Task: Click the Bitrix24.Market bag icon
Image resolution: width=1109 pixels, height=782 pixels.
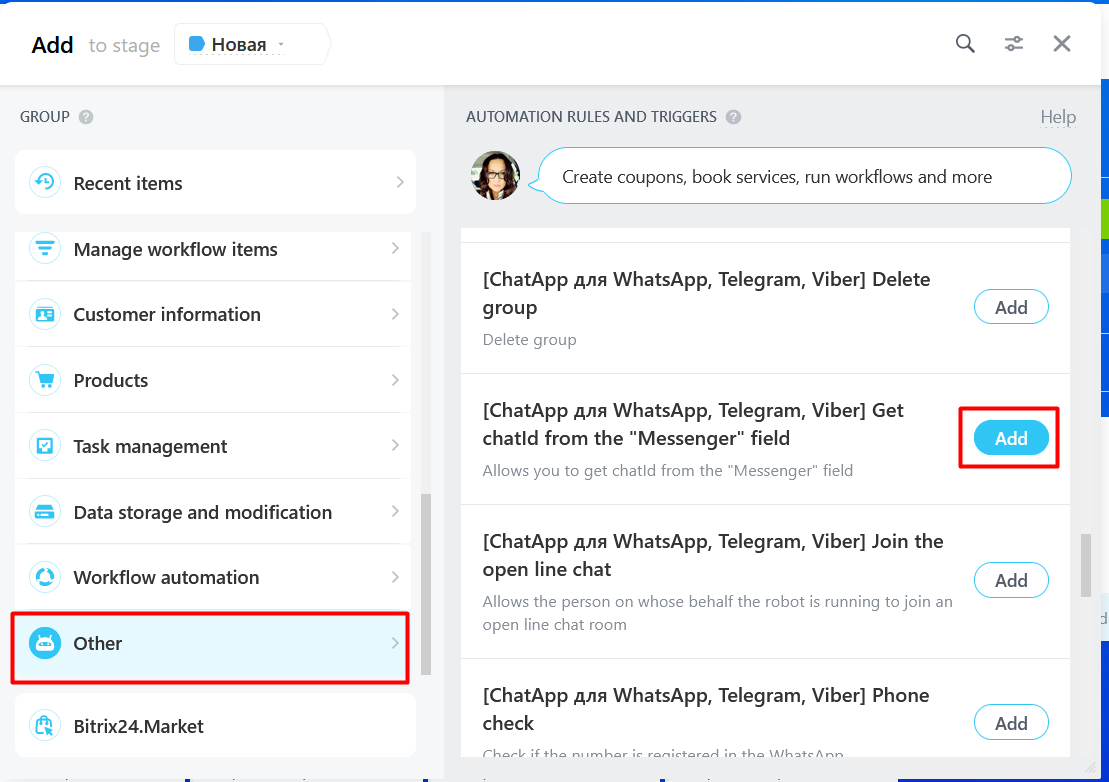Action: click(x=44, y=726)
